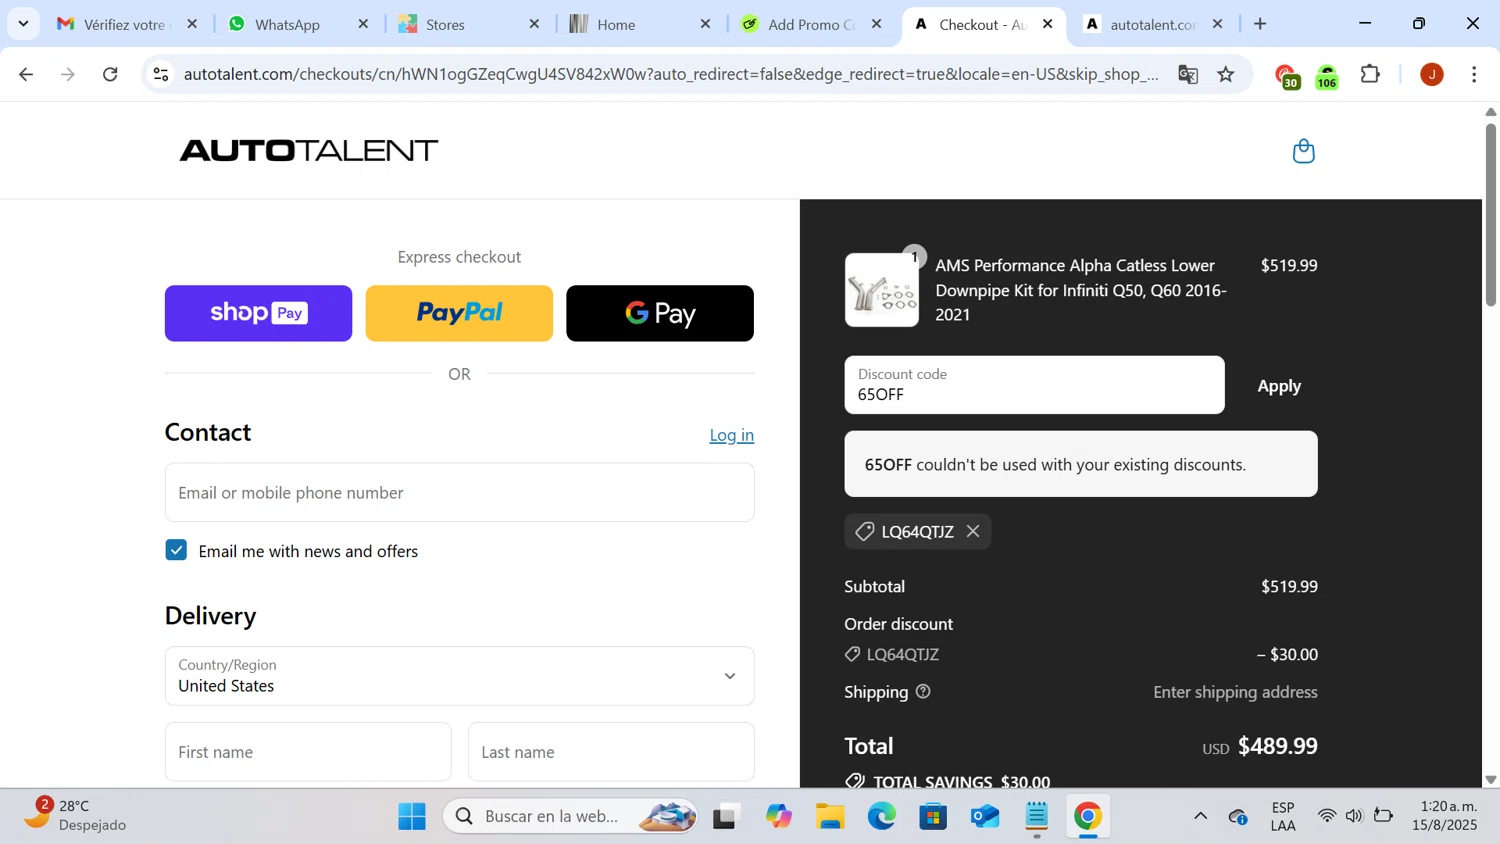
Task: Open the Chrome extensions puzzle icon
Action: pyautogui.click(x=1370, y=74)
